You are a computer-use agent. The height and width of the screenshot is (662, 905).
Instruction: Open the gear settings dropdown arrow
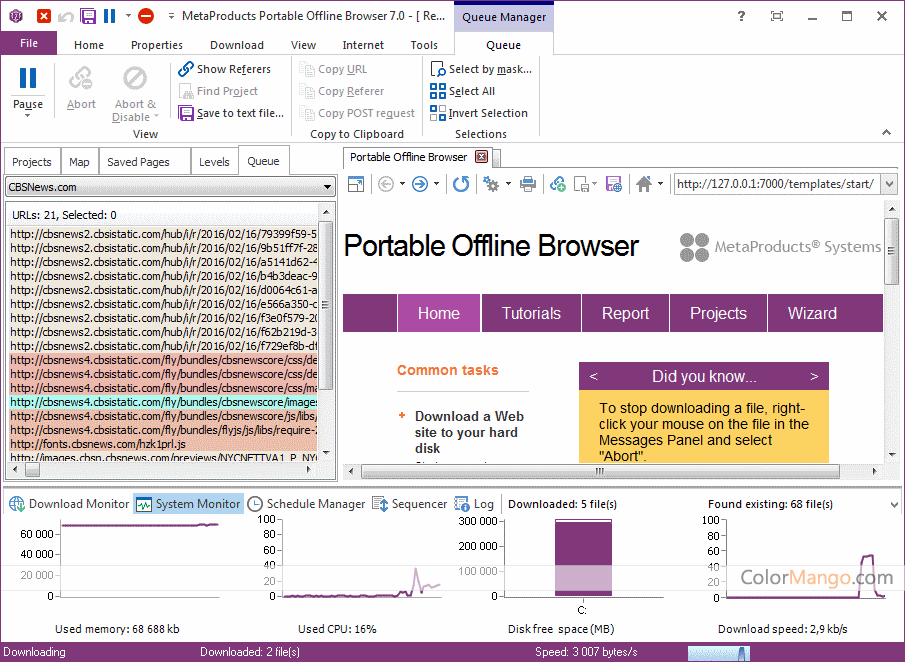(508, 184)
